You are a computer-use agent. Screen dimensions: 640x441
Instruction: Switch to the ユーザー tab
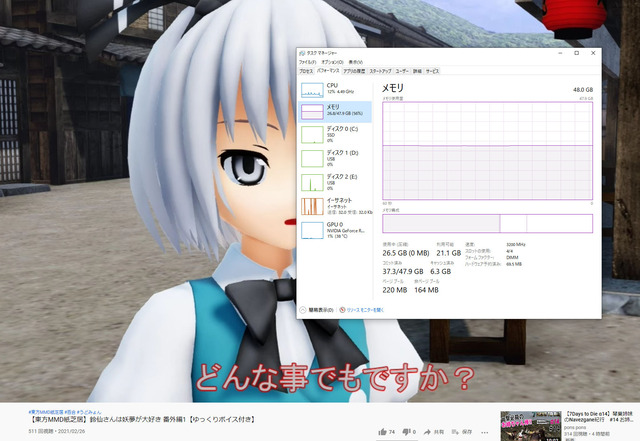click(x=402, y=71)
